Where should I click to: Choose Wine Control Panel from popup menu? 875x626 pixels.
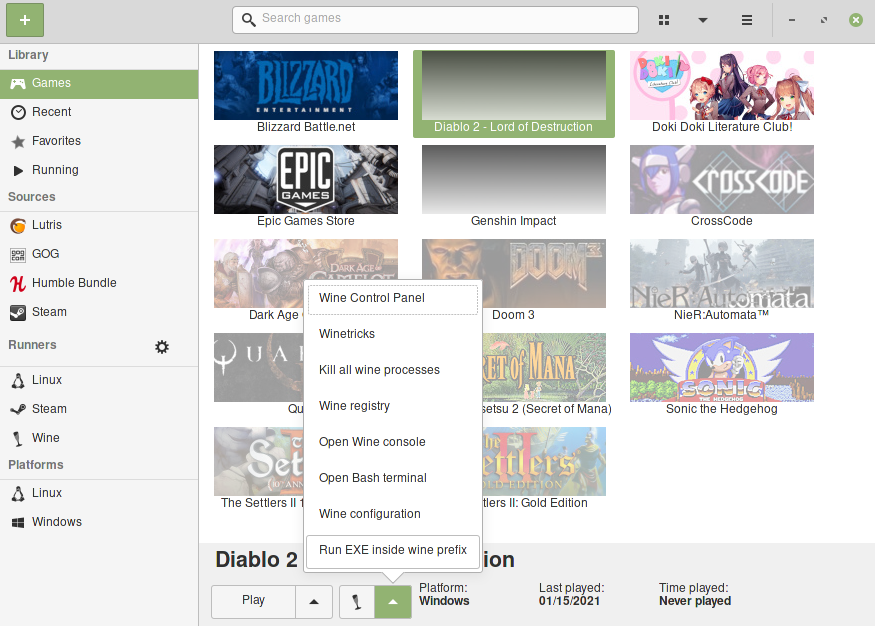click(393, 299)
